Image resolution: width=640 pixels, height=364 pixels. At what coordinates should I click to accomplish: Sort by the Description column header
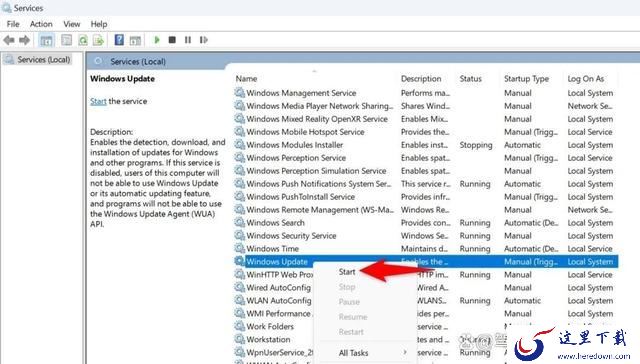421,79
